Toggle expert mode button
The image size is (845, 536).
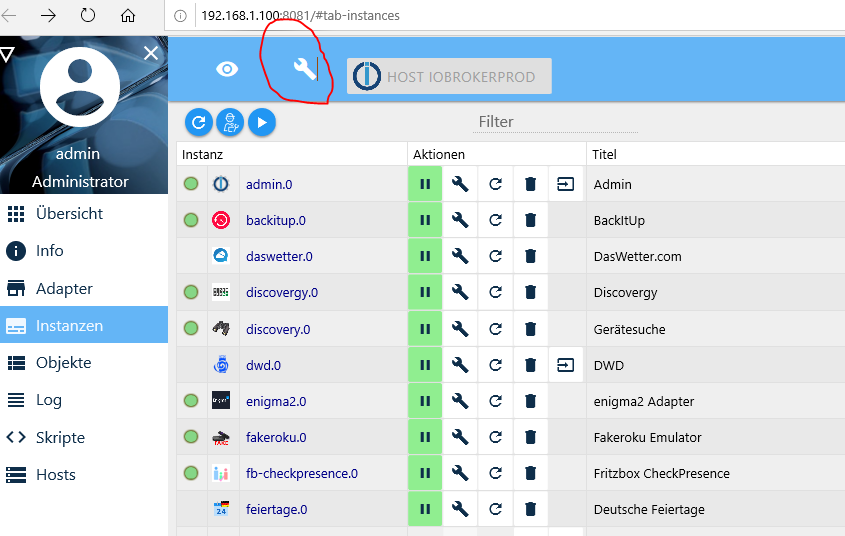[230, 122]
